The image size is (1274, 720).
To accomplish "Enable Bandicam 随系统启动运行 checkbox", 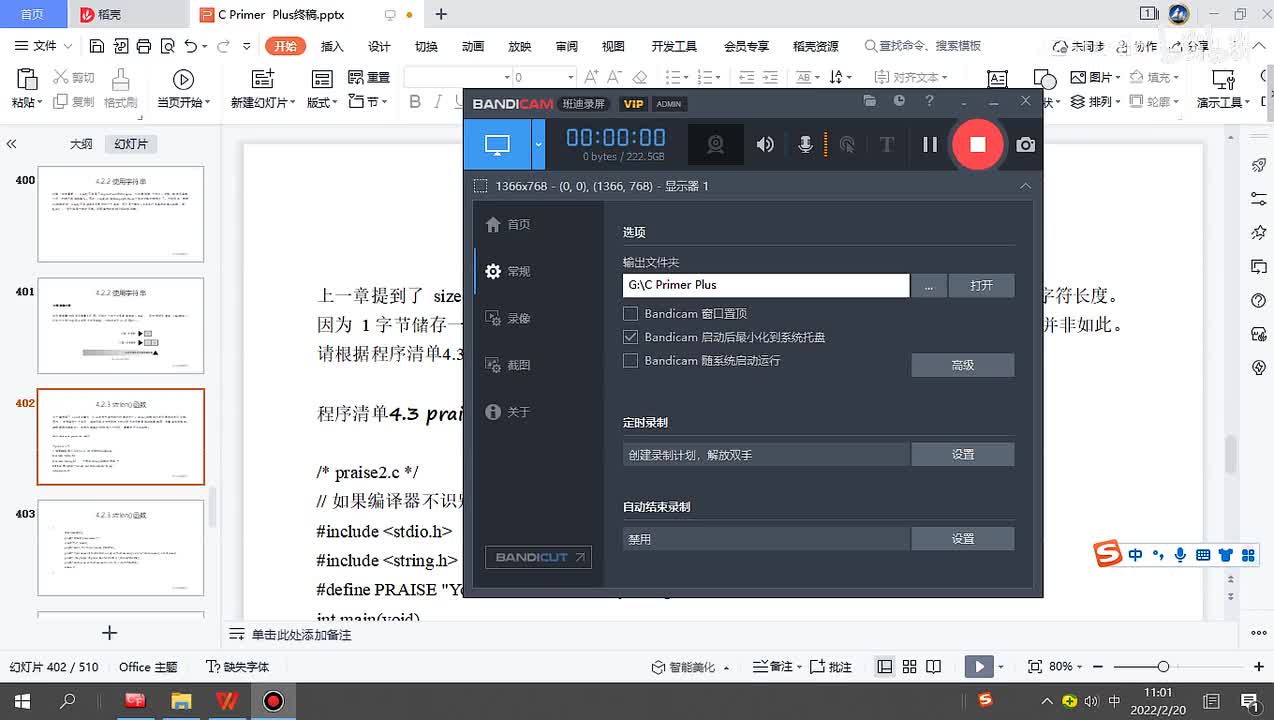I will [630, 361].
